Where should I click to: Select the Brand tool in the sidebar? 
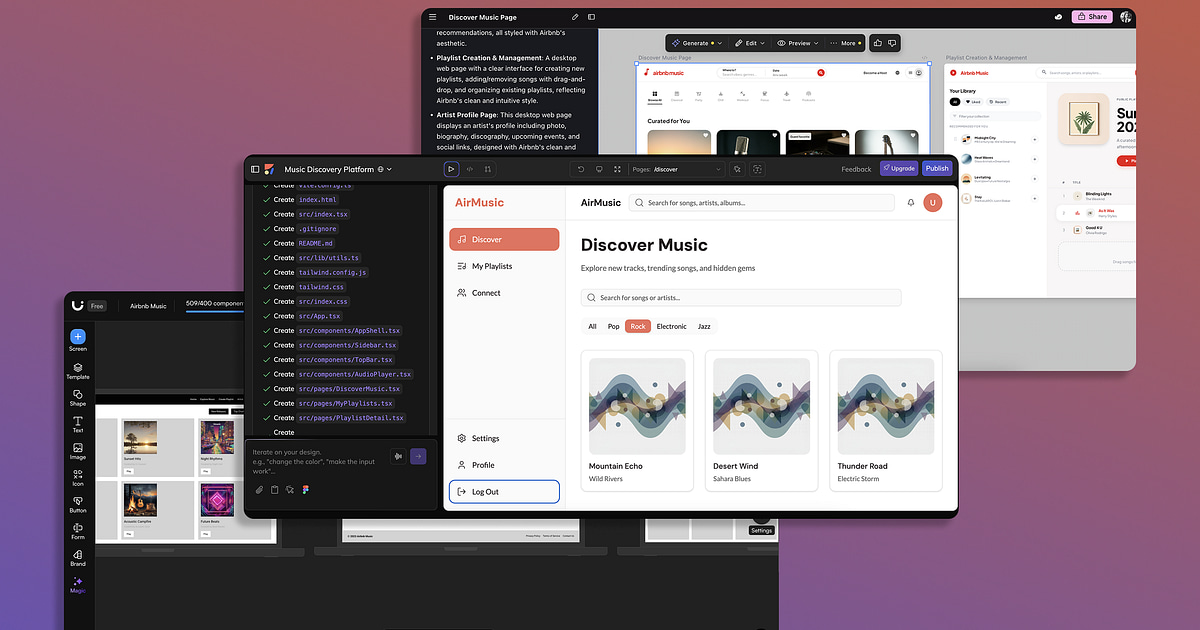coord(77,557)
